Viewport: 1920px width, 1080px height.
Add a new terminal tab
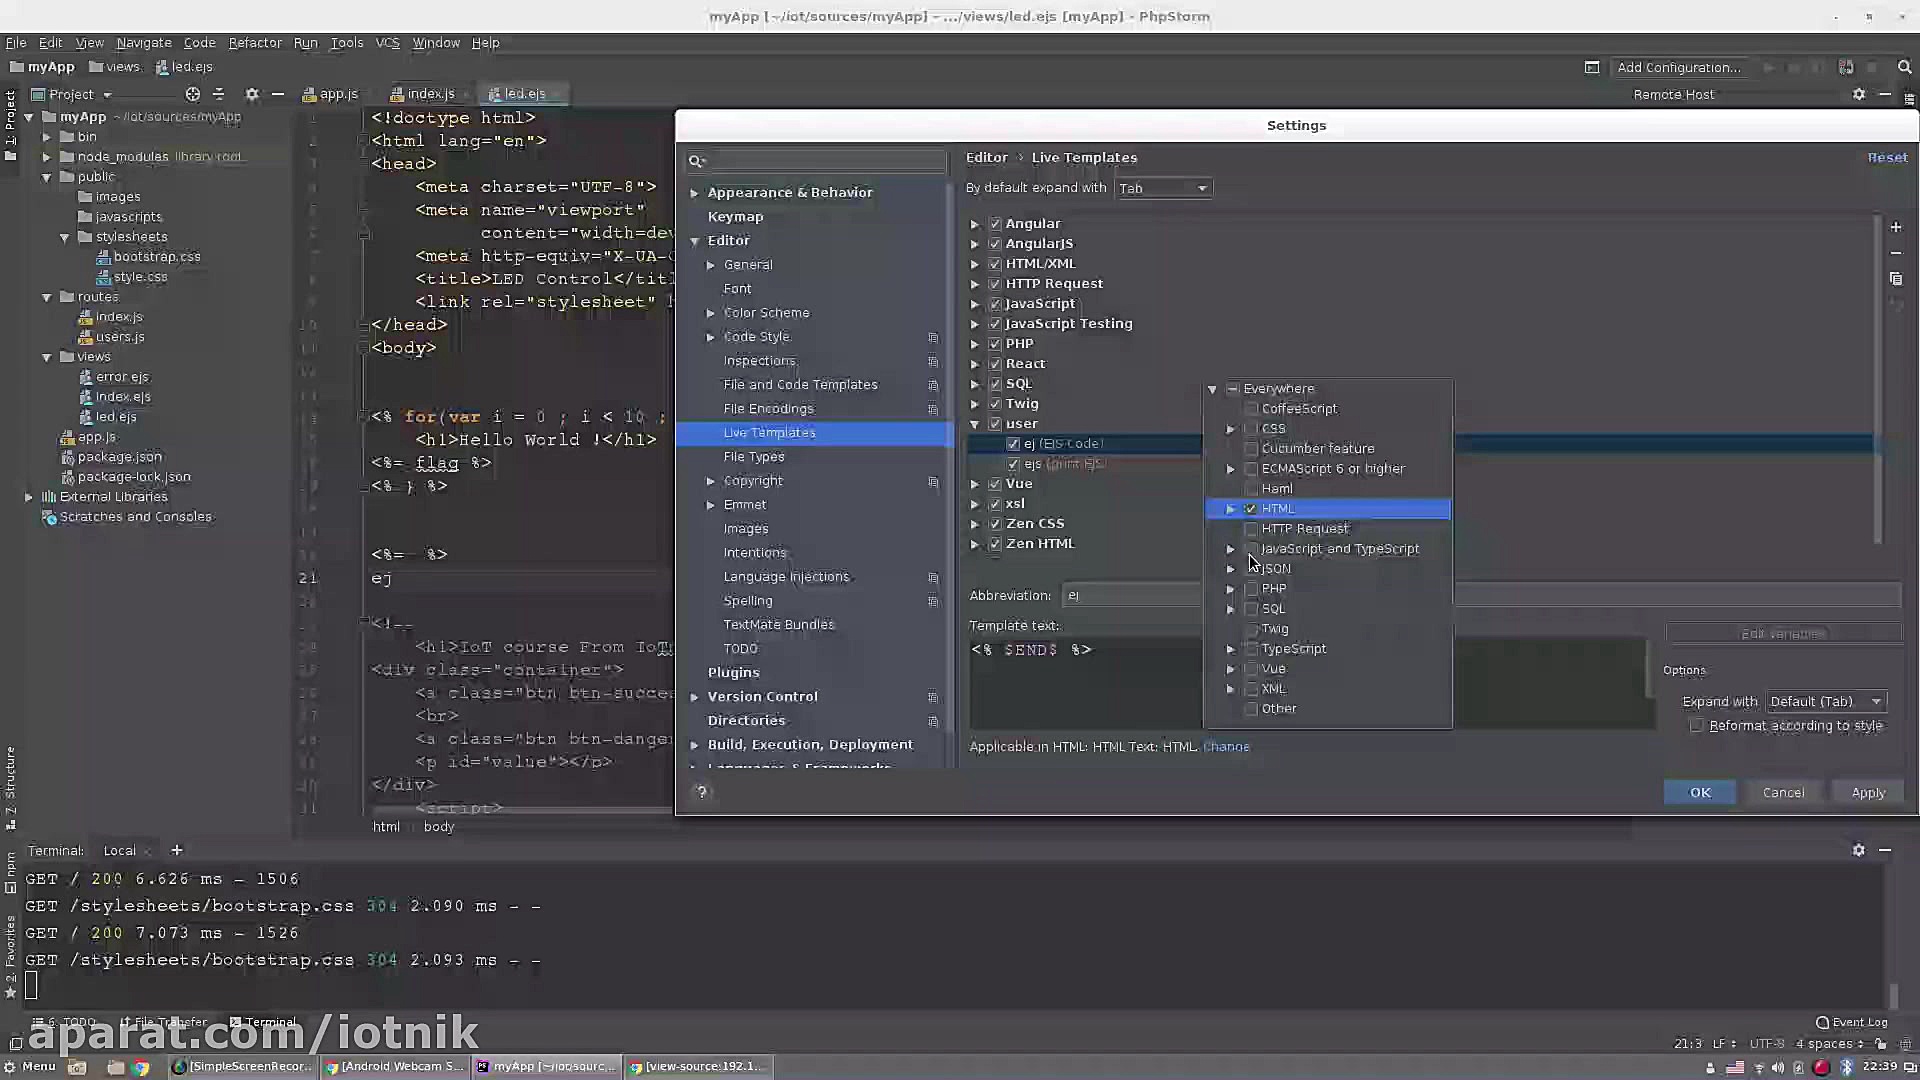click(177, 850)
